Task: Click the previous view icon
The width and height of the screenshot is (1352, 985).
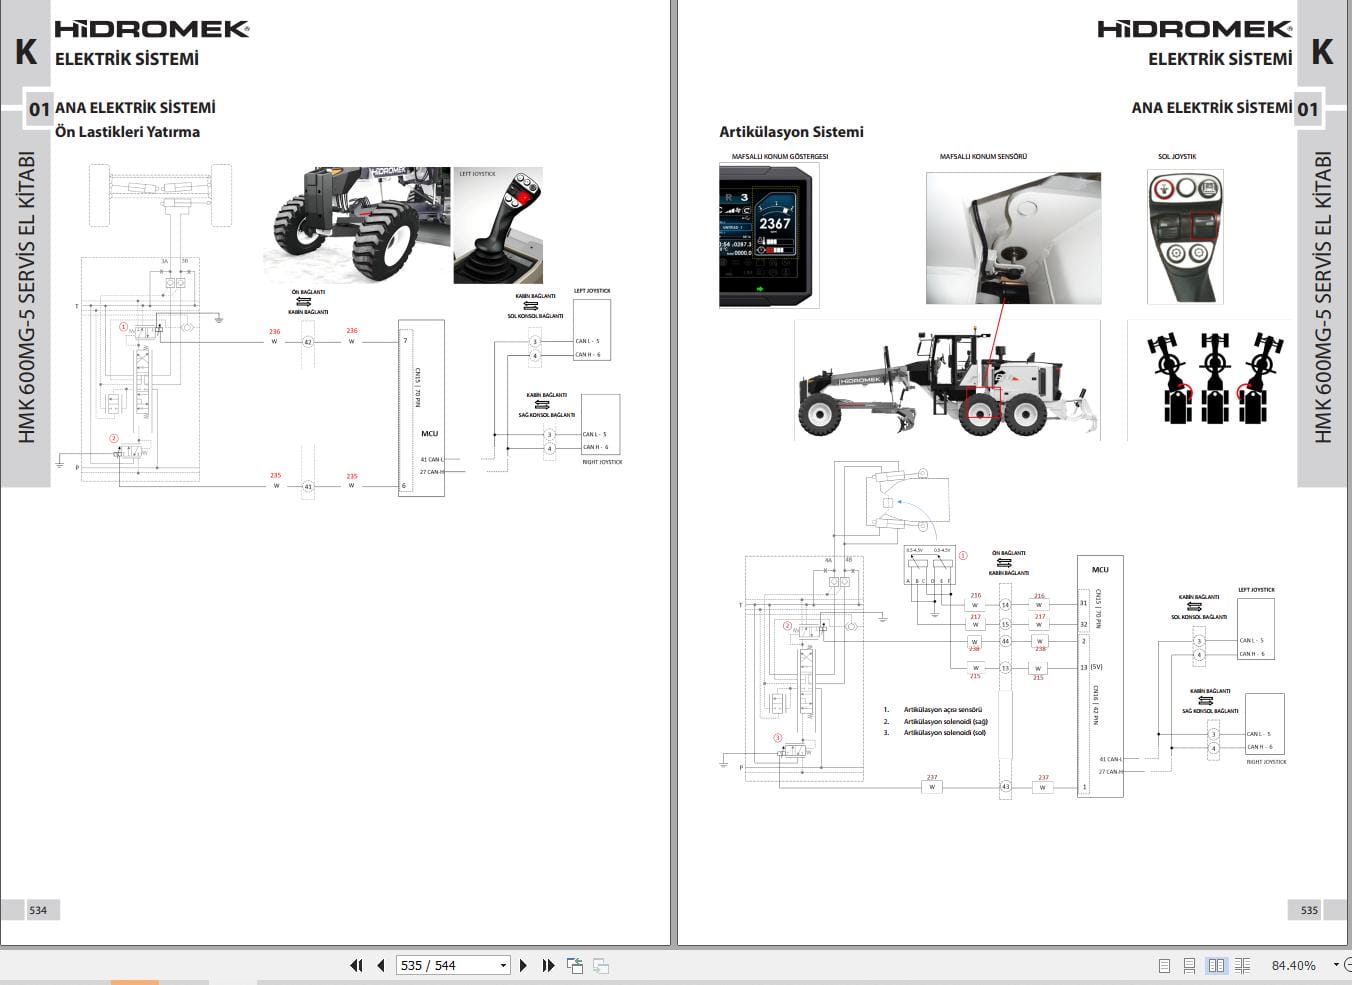Action: (575, 965)
